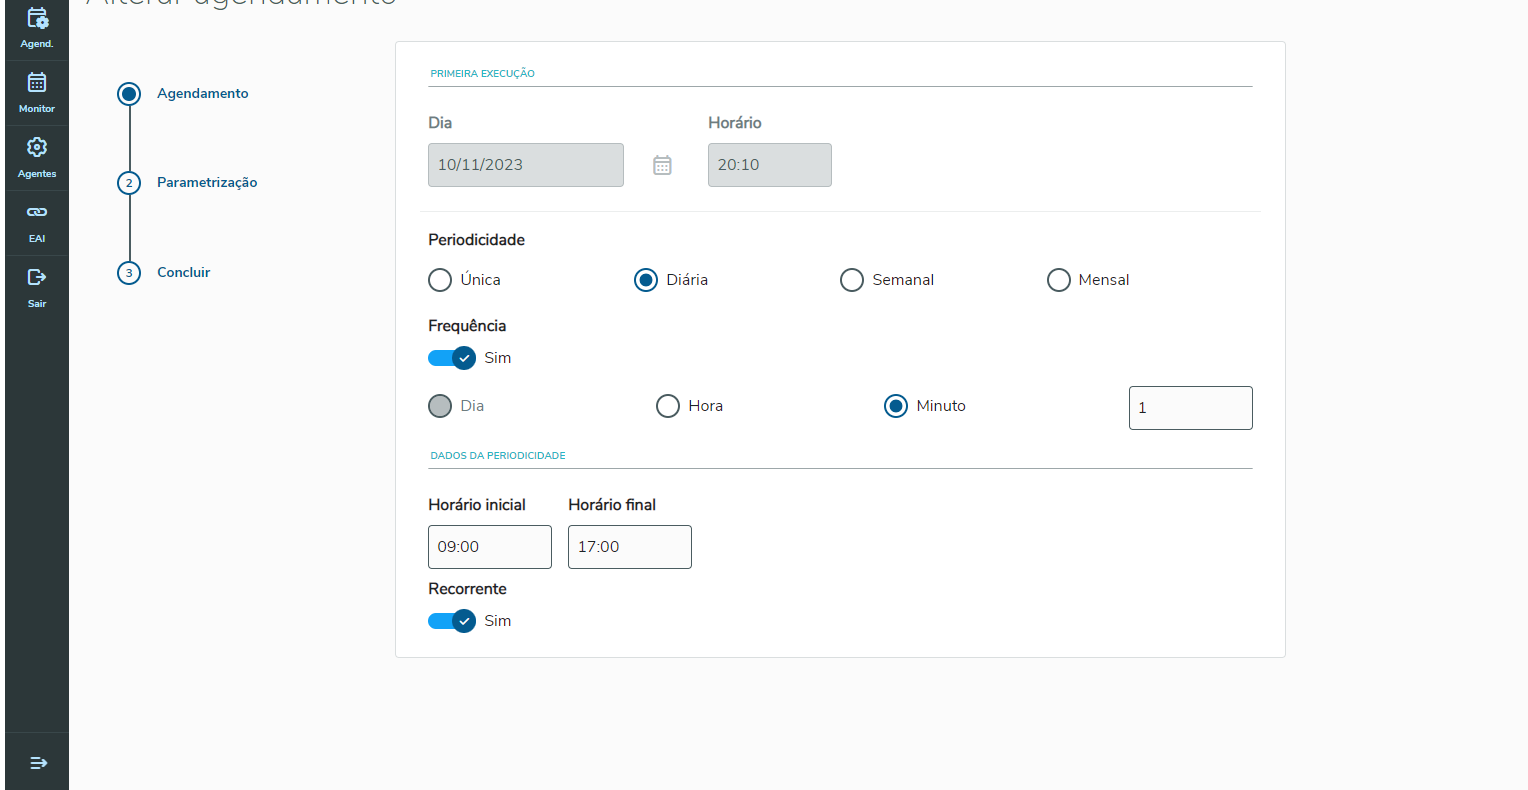Choose Hora as the frequency unit

(x=667, y=406)
